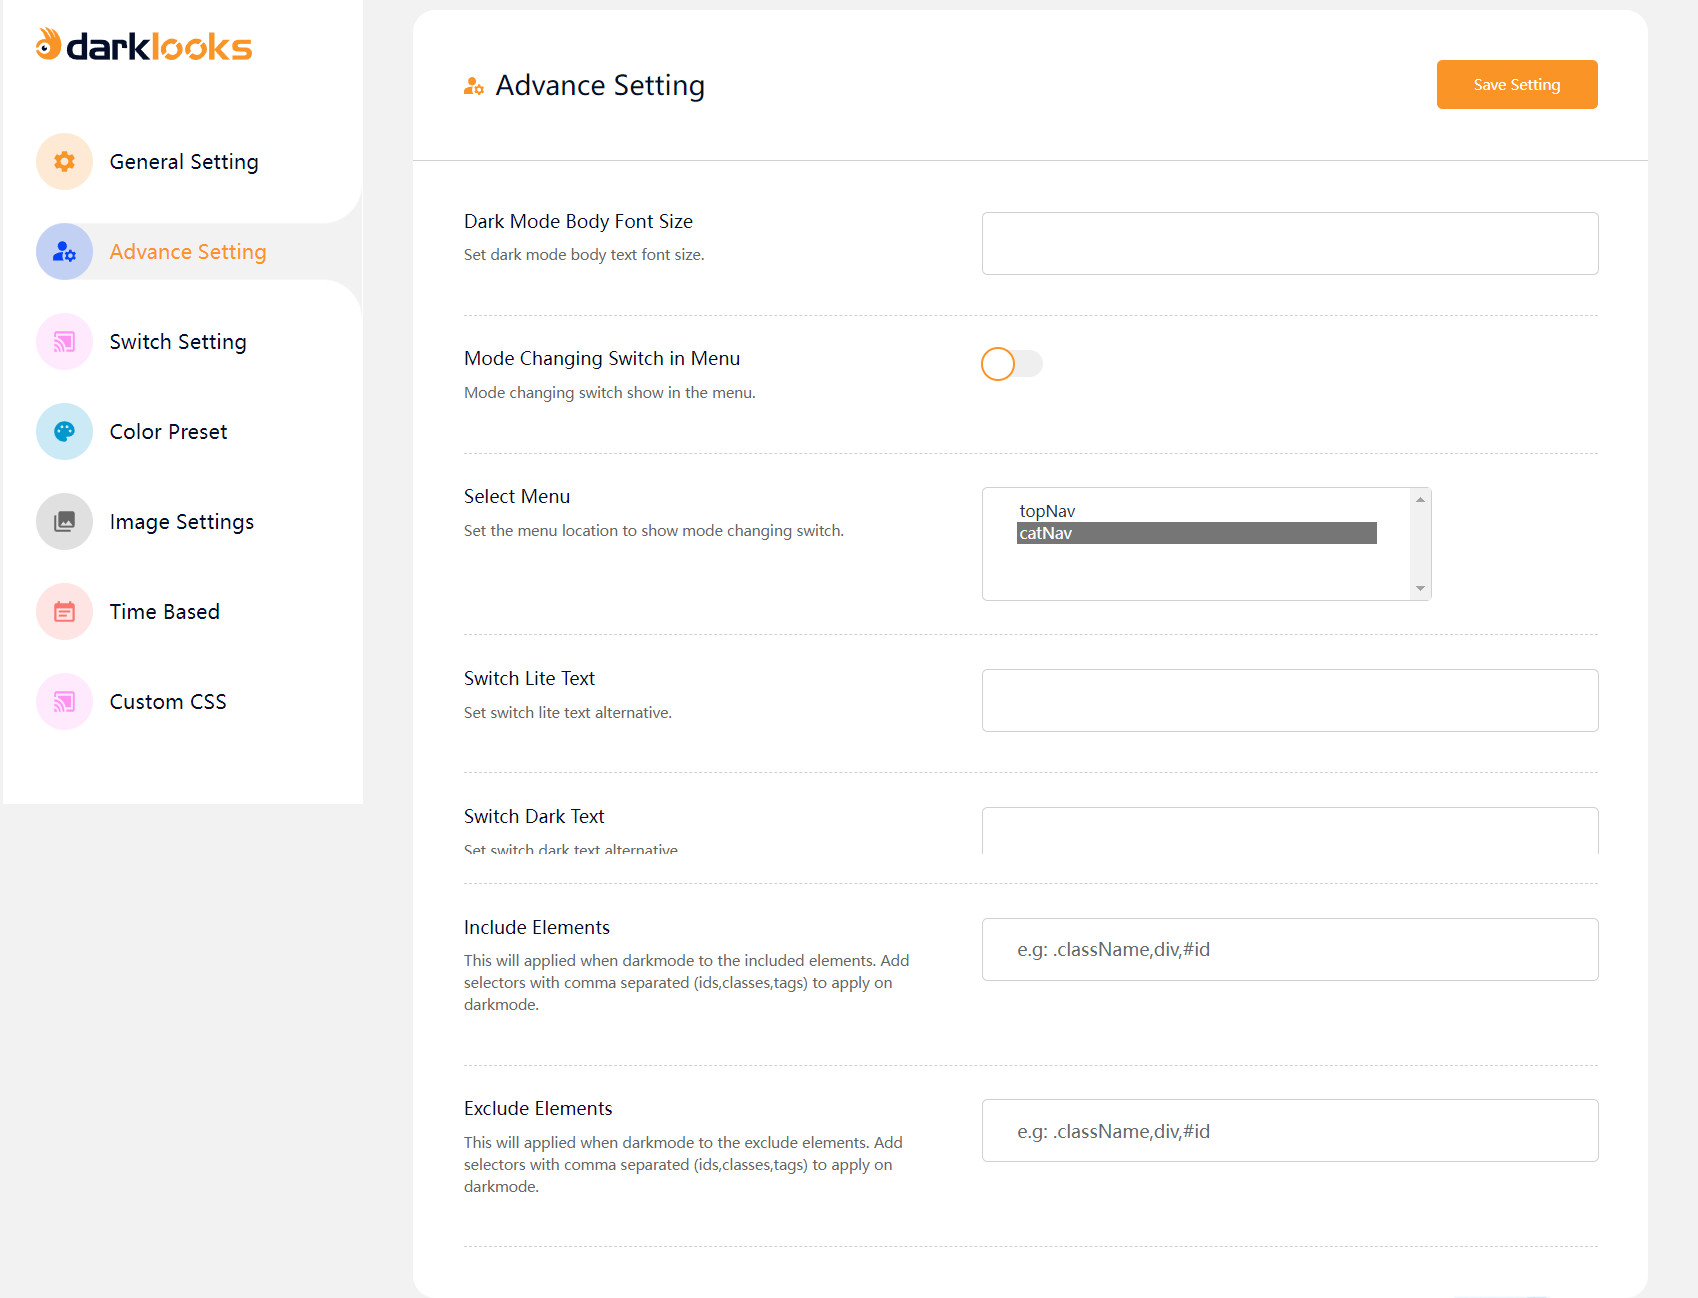The width and height of the screenshot is (1698, 1298).
Task: Click the Custom CSS sidebar icon
Action: (x=64, y=702)
